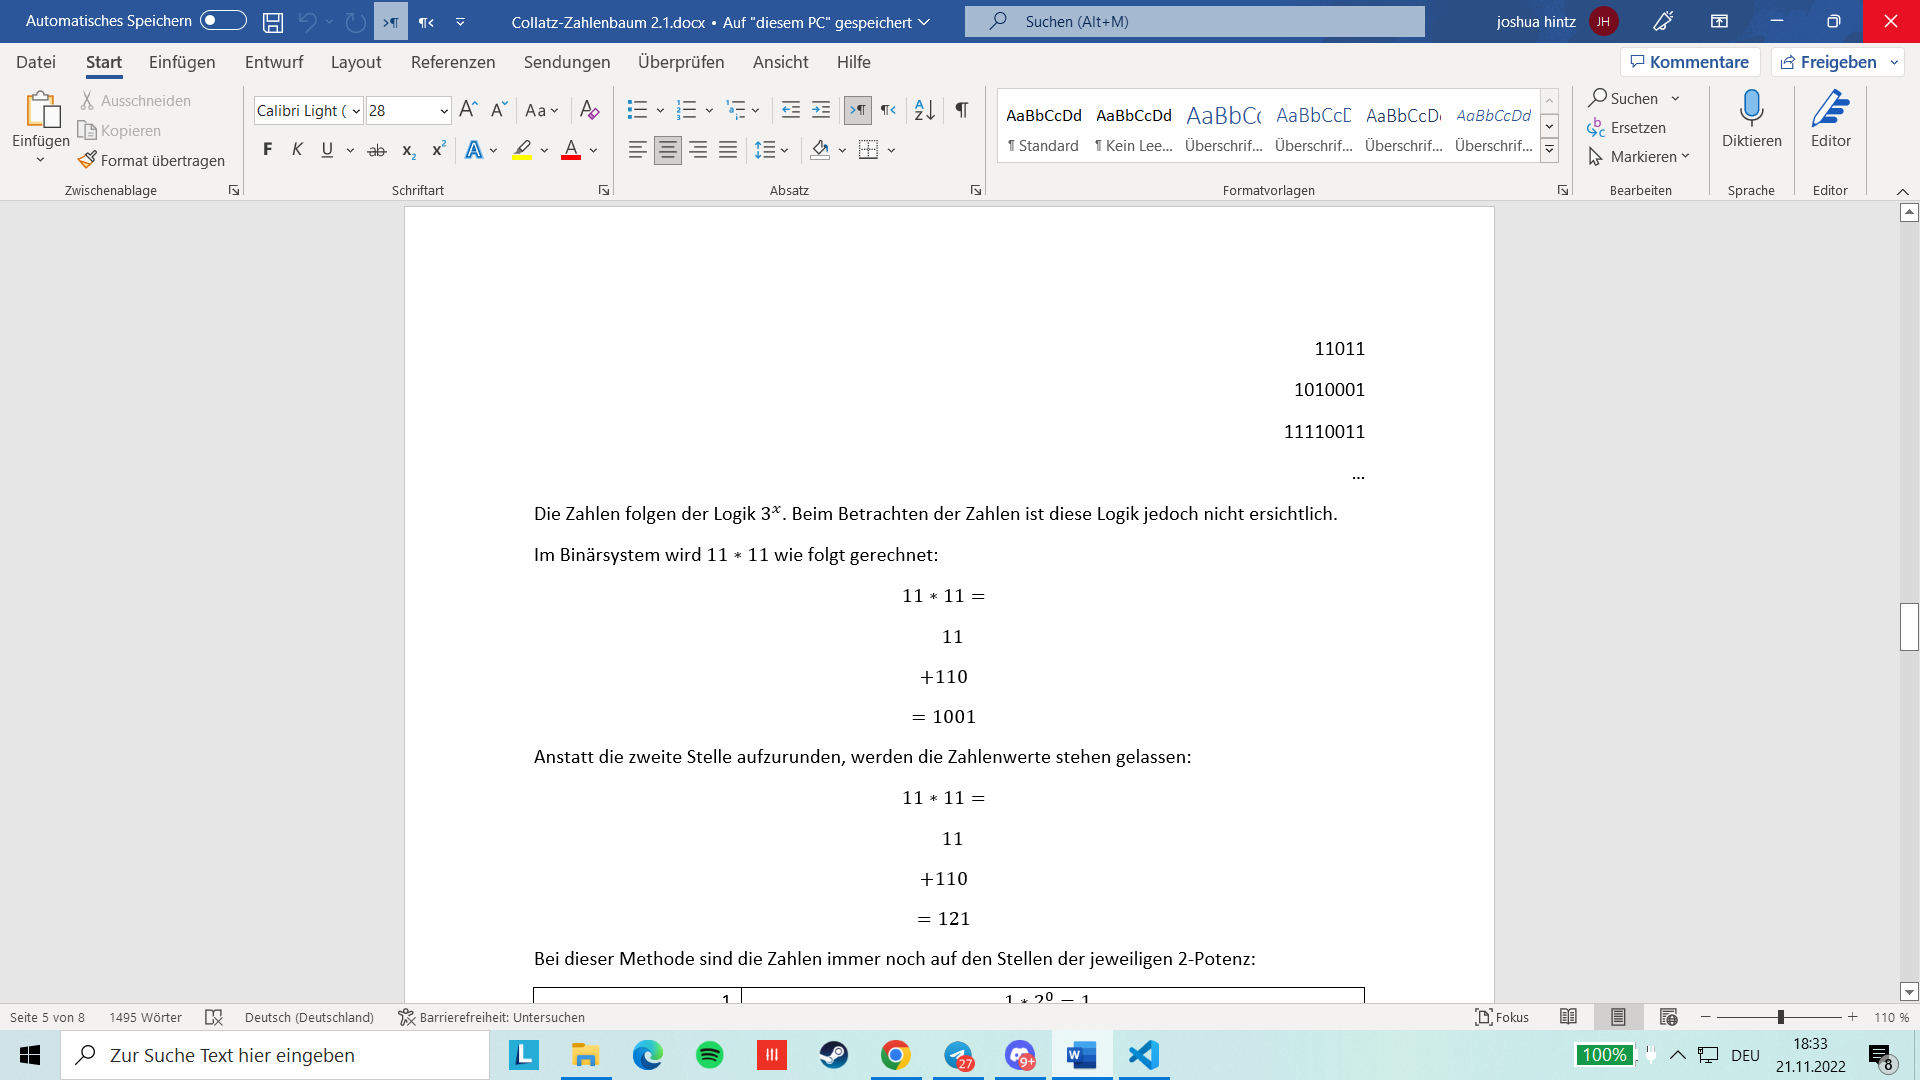Click the vertical scrollbar thumb
This screenshot has height=1080, width=1920.
tap(1909, 627)
